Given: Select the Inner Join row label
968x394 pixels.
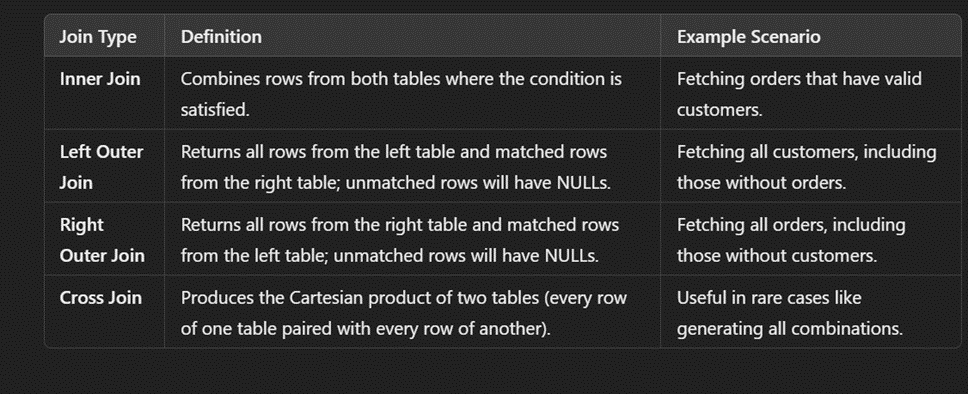Looking at the screenshot, I should 100,79.
